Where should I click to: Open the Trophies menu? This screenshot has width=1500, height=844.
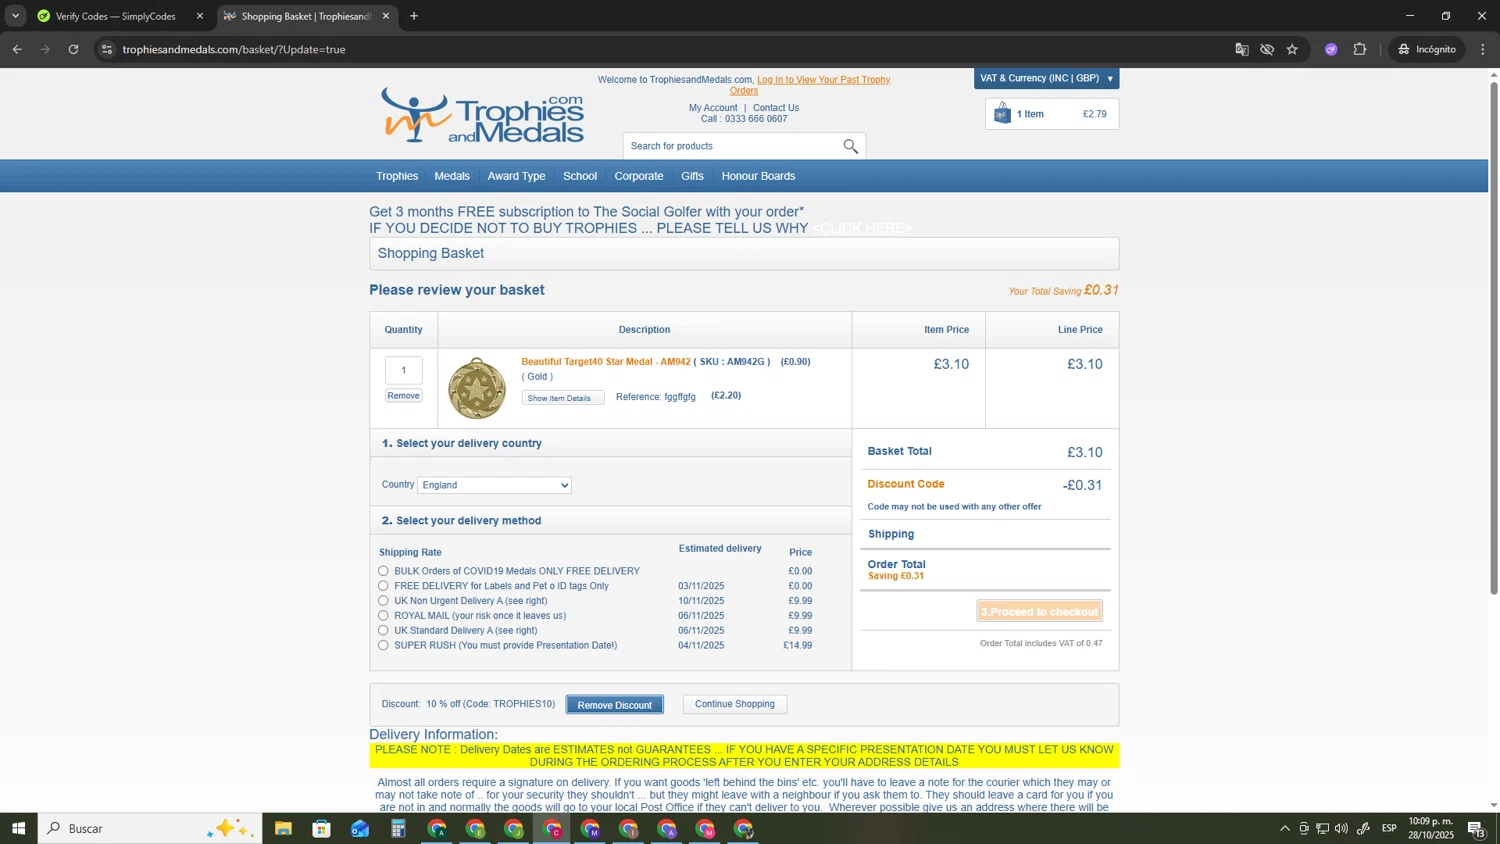(397, 176)
